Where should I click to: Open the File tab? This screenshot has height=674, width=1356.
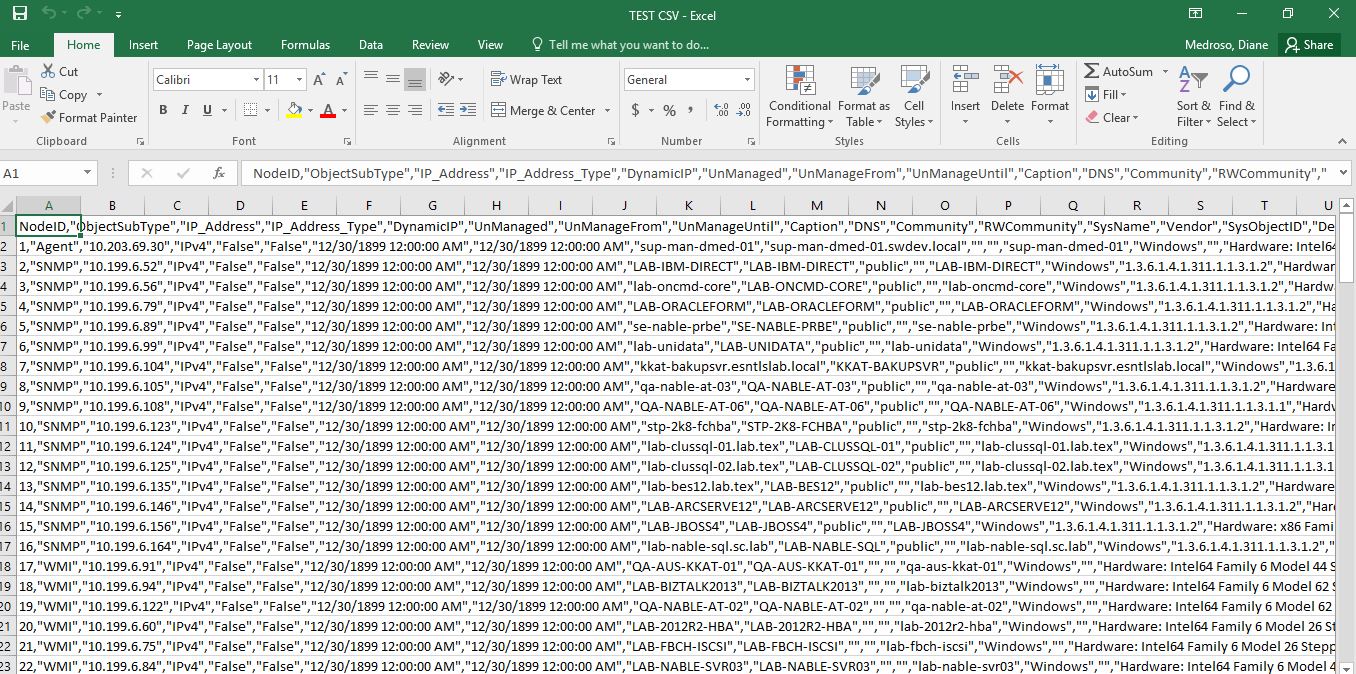(x=20, y=45)
